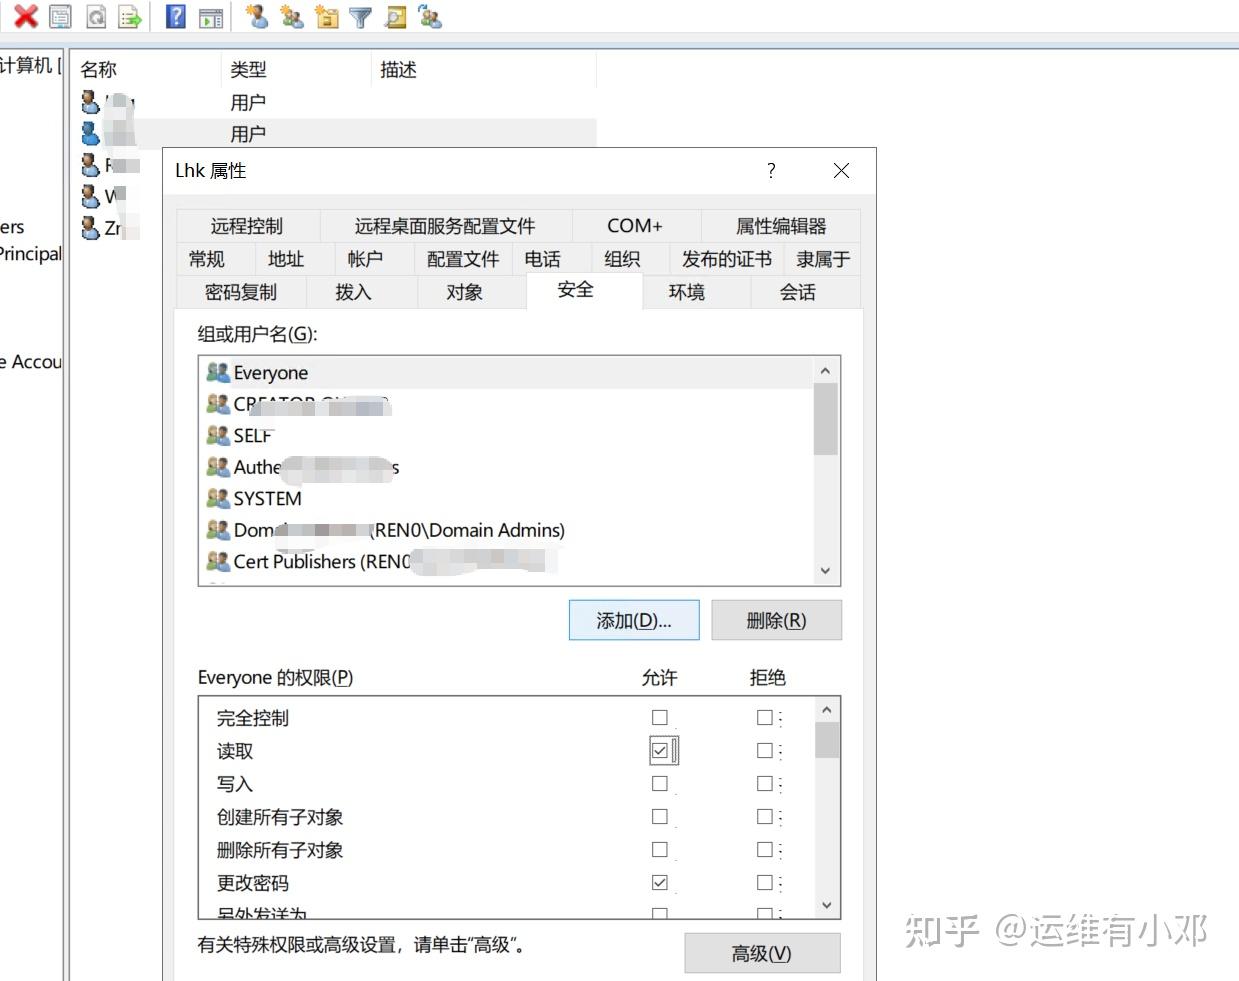Select the COM+ tab
Image resolution: width=1239 pixels, height=981 pixels.
pyautogui.click(x=634, y=225)
